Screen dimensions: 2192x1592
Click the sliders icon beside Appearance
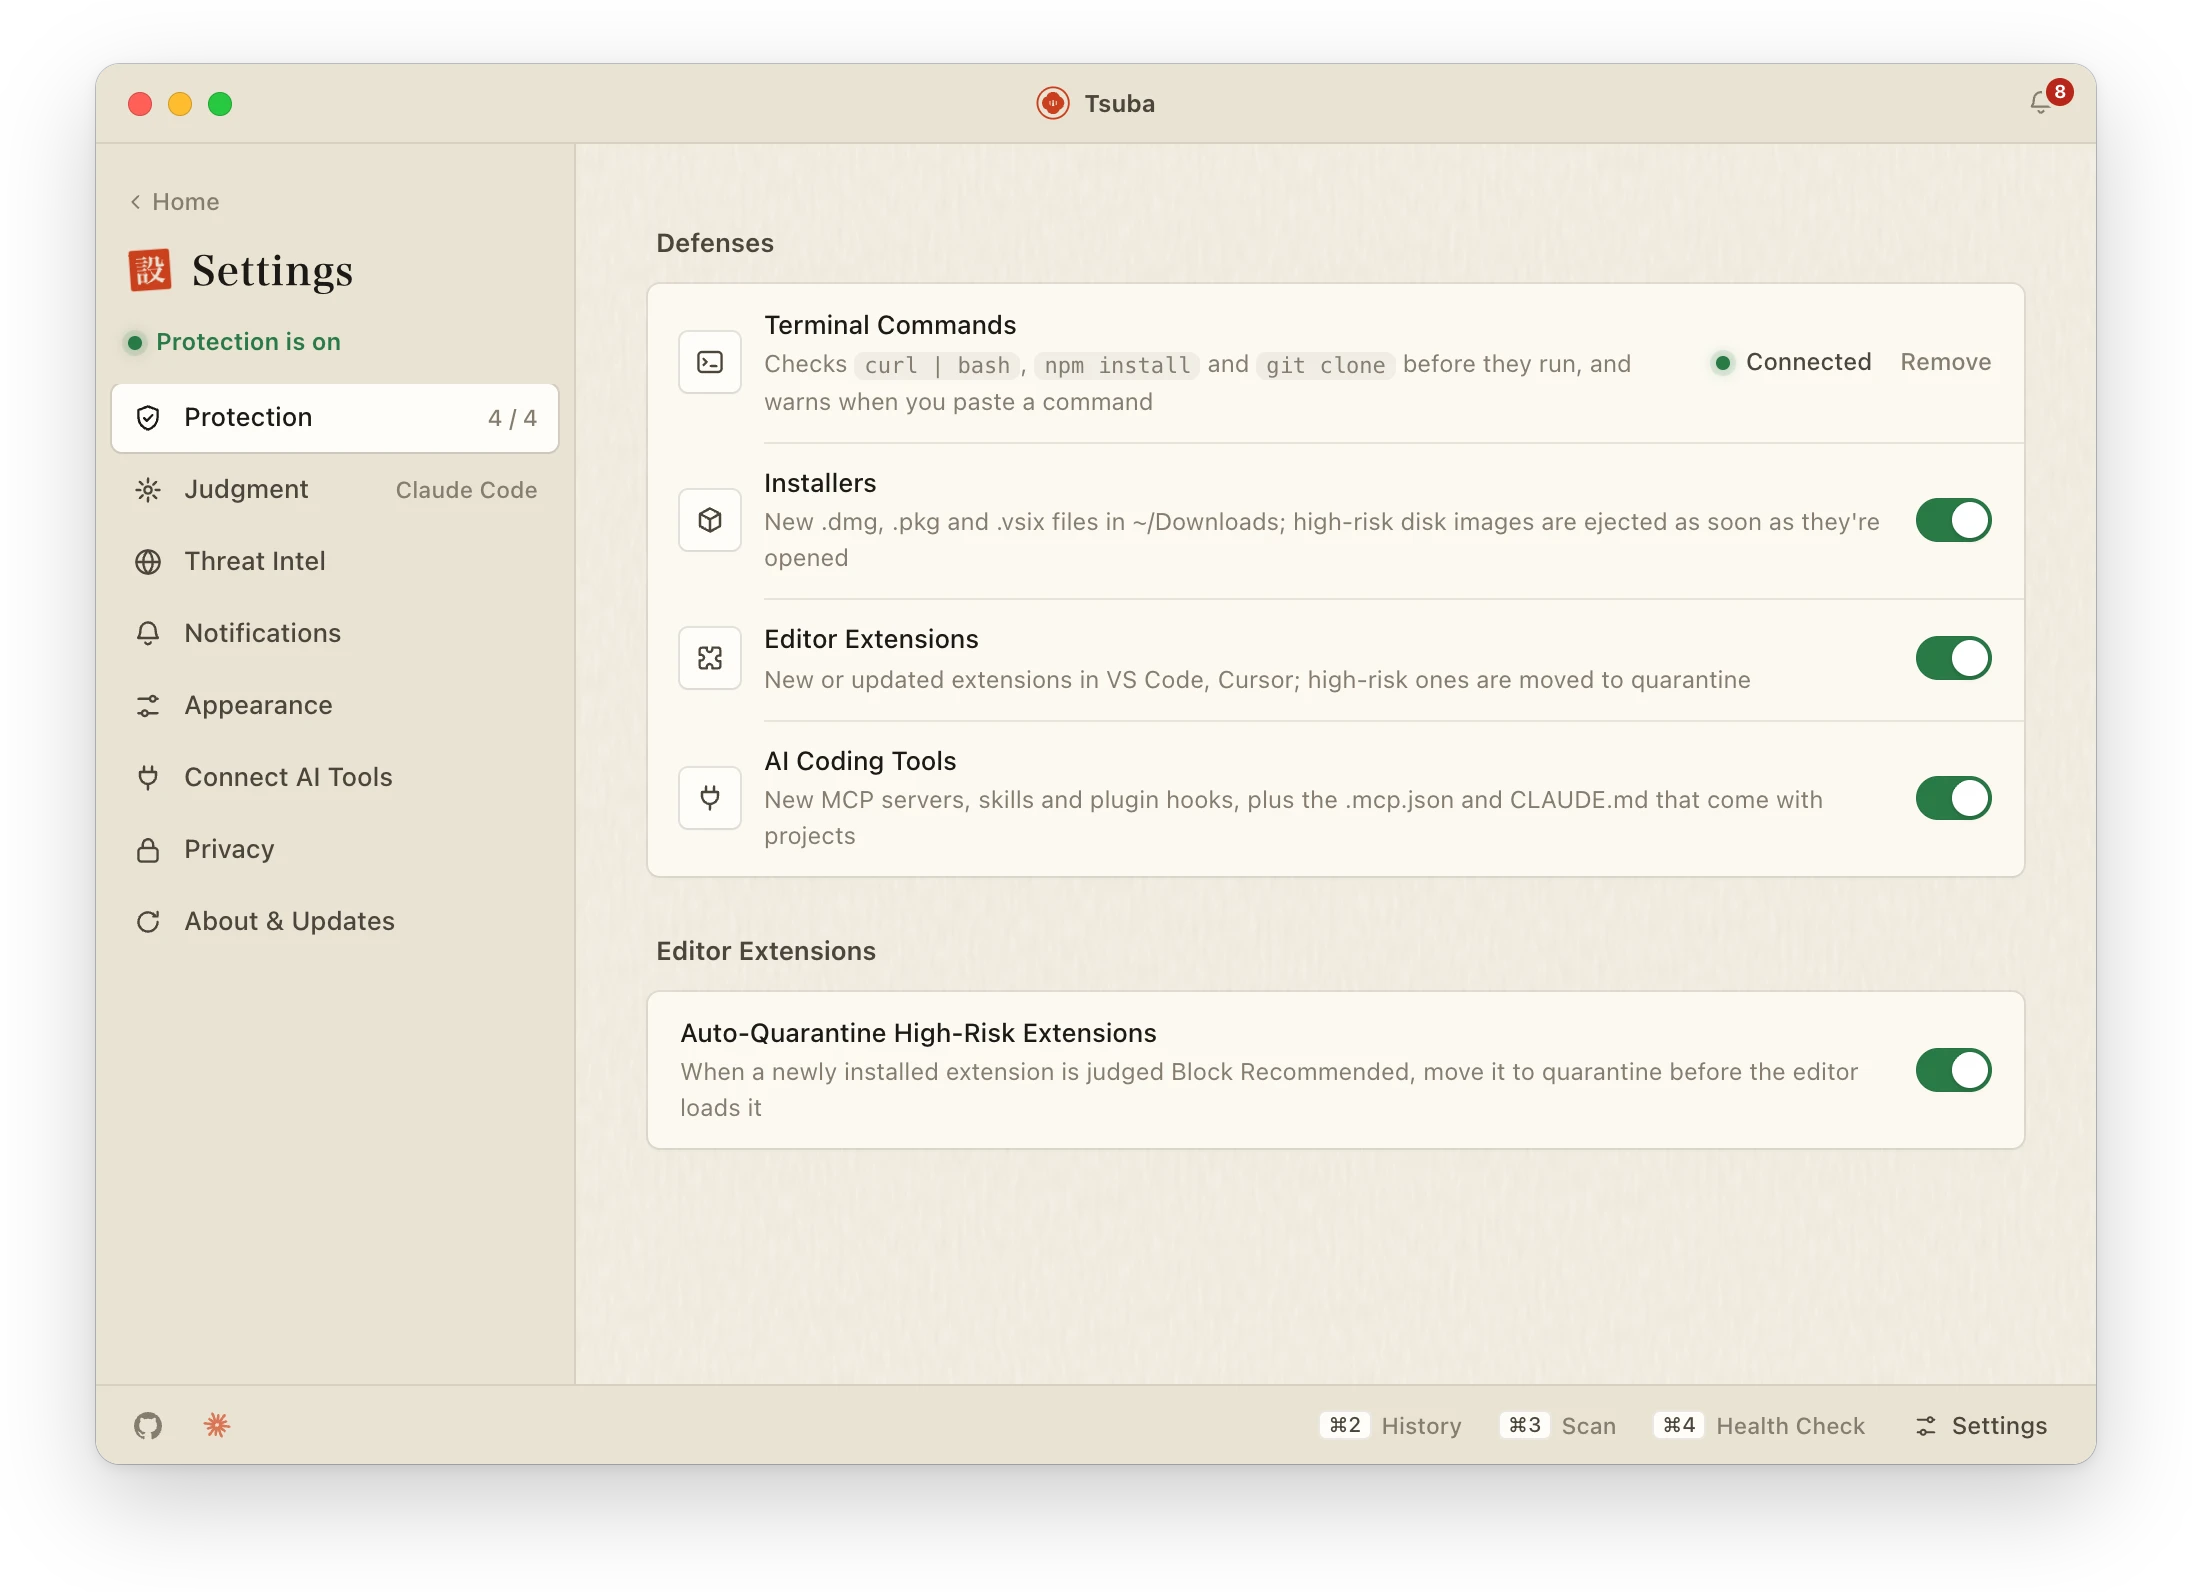tap(148, 706)
